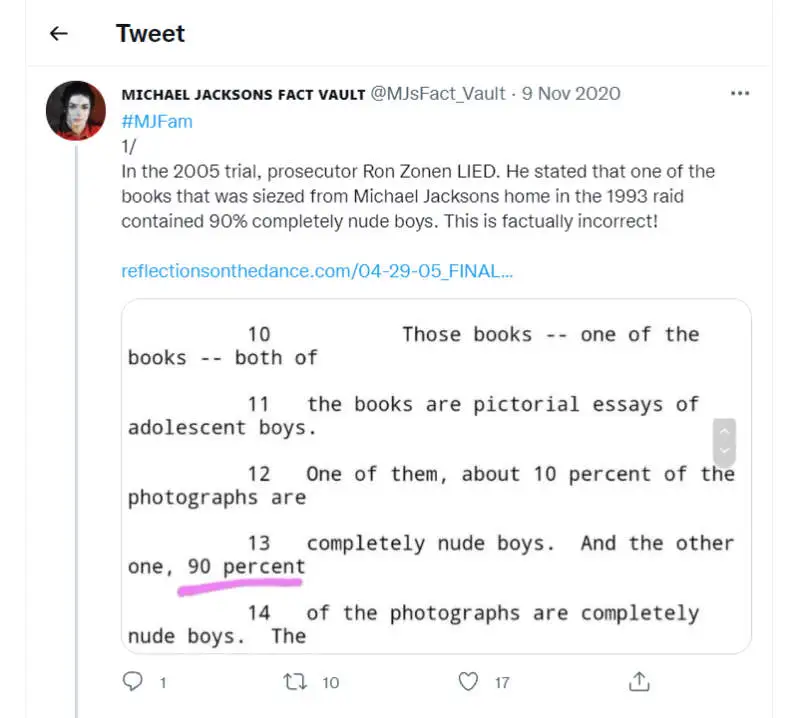Image resolution: width=800 pixels, height=718 pixels.
Task: Click the retweet count of 10
Action: tap(331, 683)
